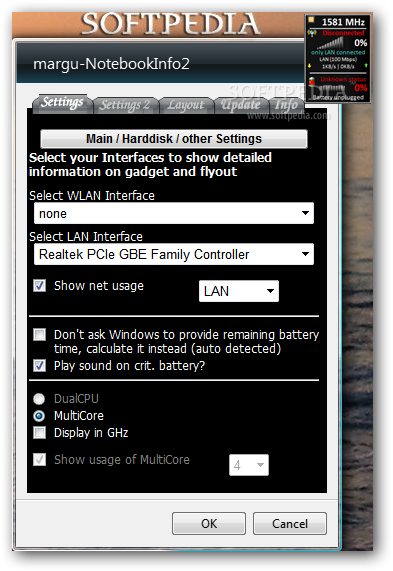393x571 pixels.
Task: Click the red Disconnected status in gadget
Action: [343, 33]
